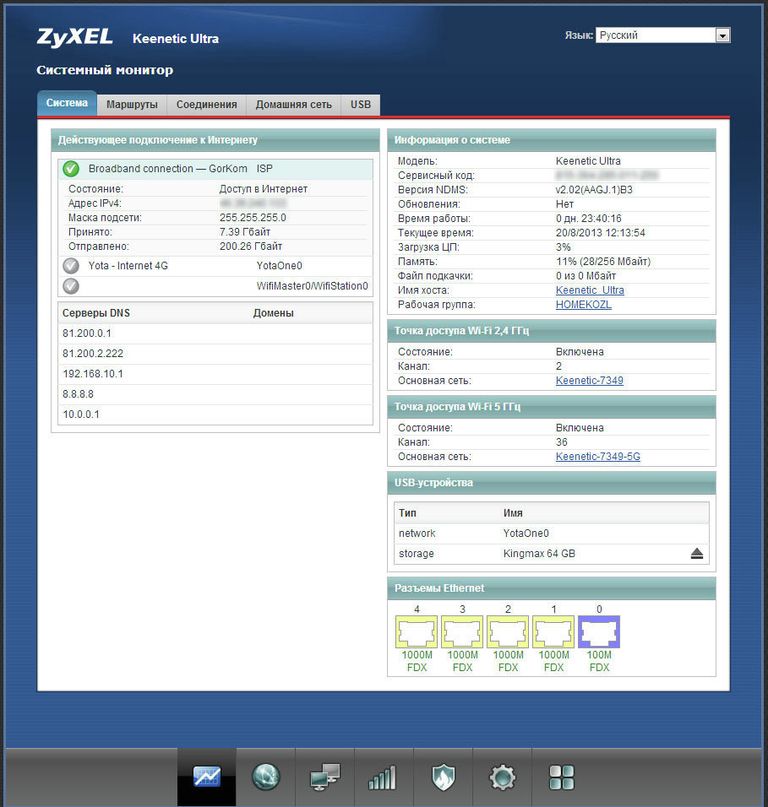Click the sent 200.26 Гбайт value

pos(251,247)
